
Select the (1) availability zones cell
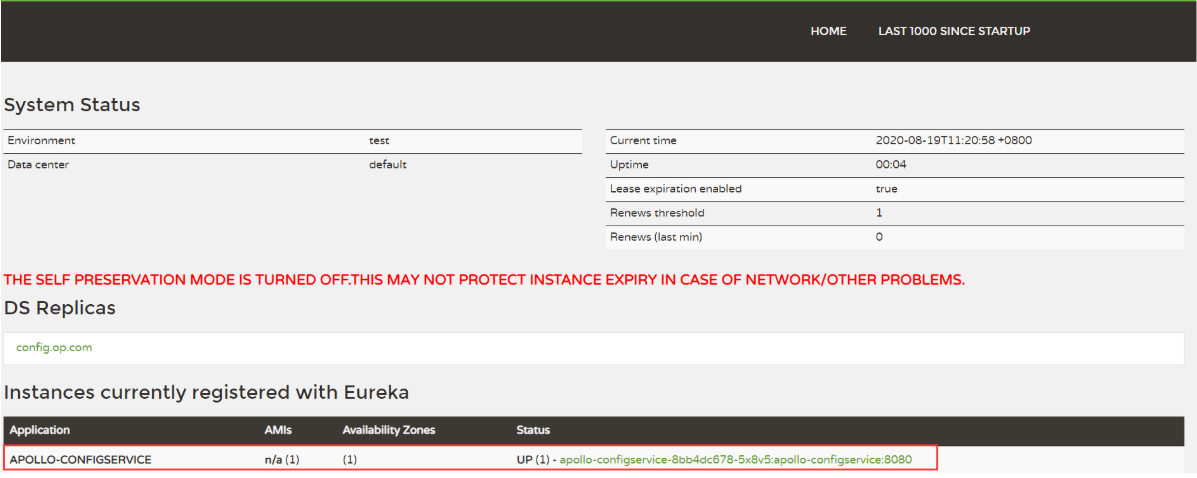pos(350,460)
